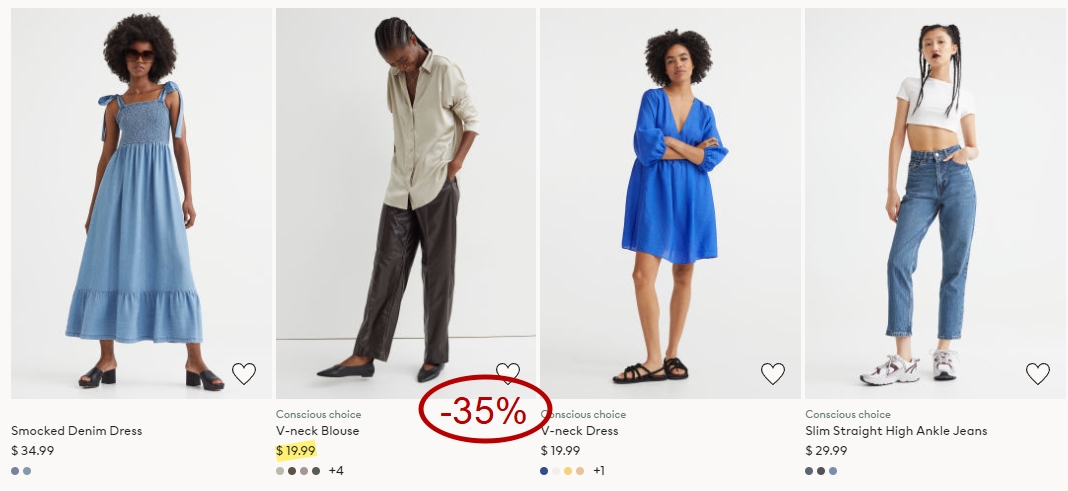Favorite the Slim Straight High Ankle Jeans
Screen dimensions: 1068x491
pos(1037,373)
